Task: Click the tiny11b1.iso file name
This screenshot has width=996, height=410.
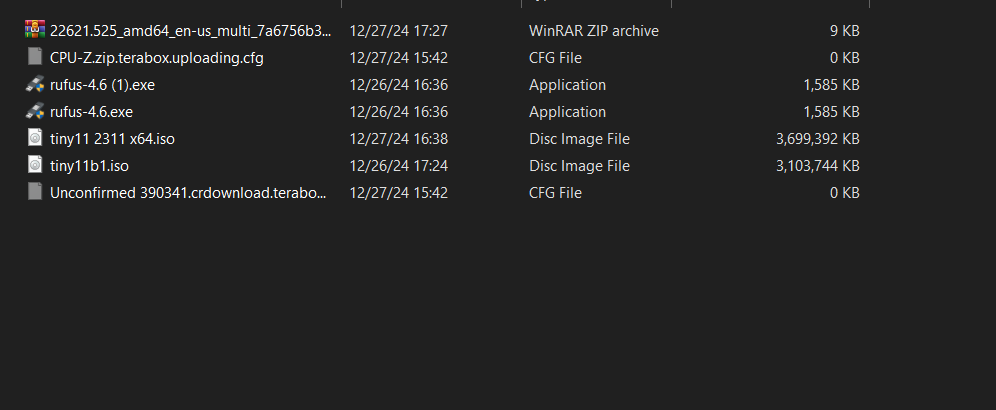Action: [90, 166]
